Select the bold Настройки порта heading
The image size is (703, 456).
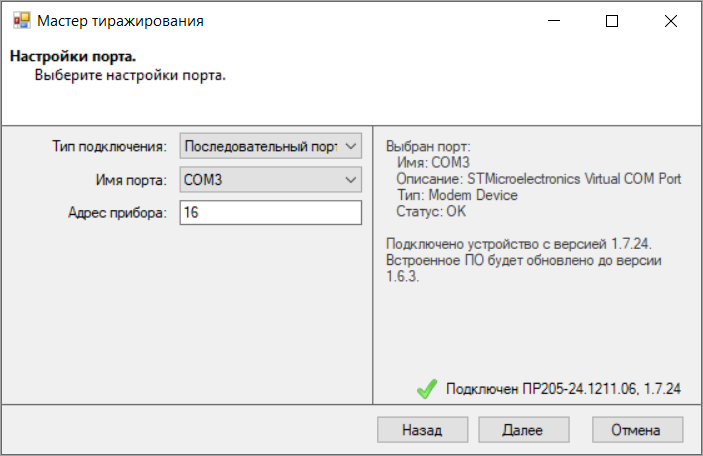[73, 57]
